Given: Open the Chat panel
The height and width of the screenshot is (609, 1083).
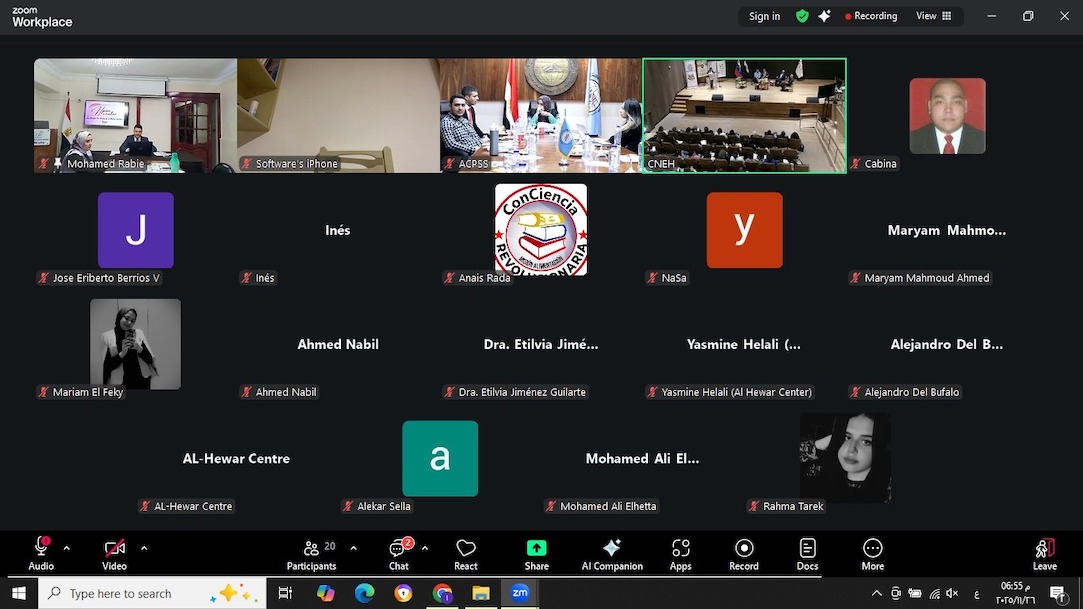Looking at the screenshot, I should (398, 554).
